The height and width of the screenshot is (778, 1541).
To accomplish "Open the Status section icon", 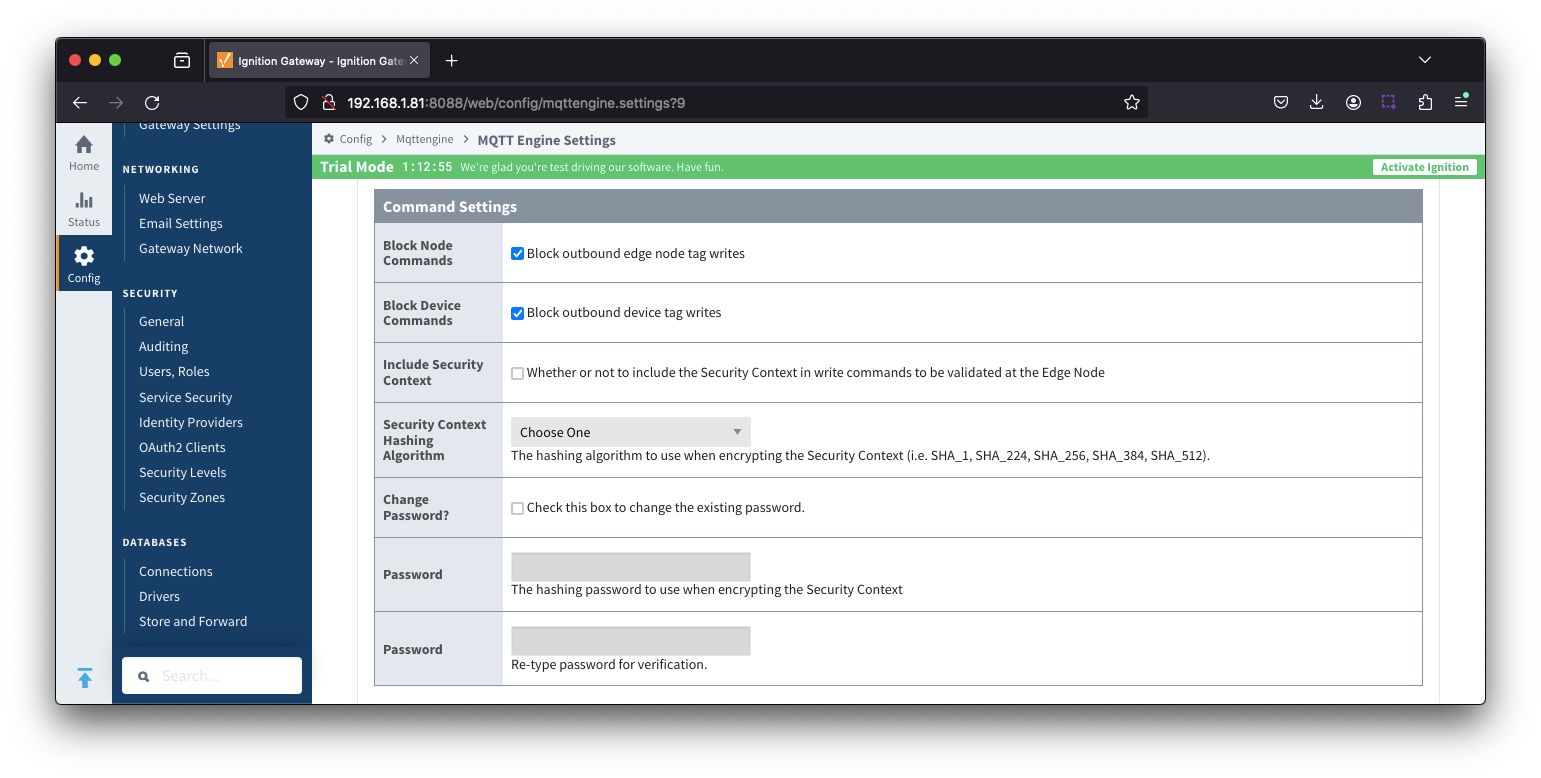I will [84, 208].
